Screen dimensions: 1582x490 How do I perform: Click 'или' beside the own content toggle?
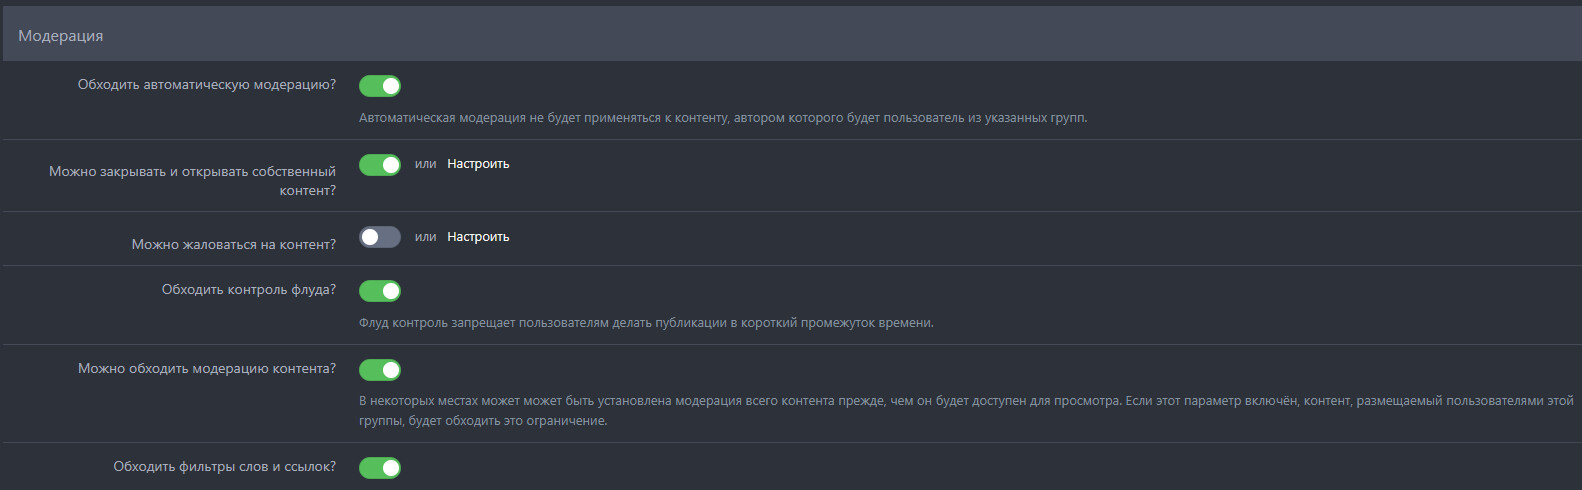coord(426,164)
